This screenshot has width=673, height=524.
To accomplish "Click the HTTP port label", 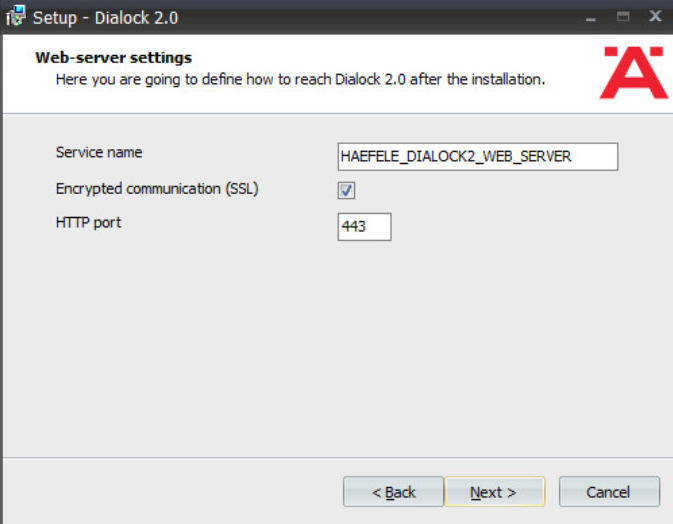I will tap(89, 223).
